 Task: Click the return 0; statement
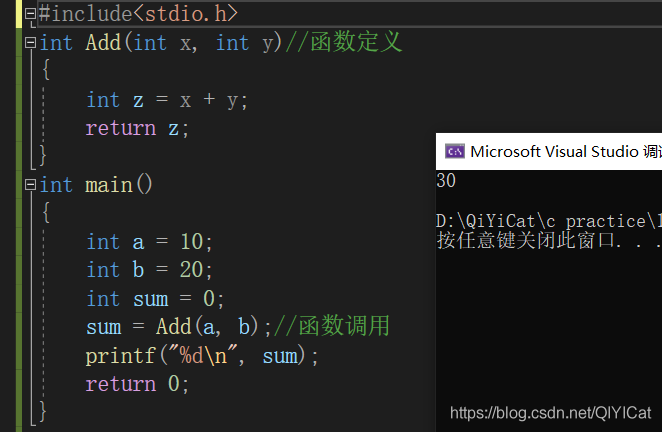click(x=137, y=384)
